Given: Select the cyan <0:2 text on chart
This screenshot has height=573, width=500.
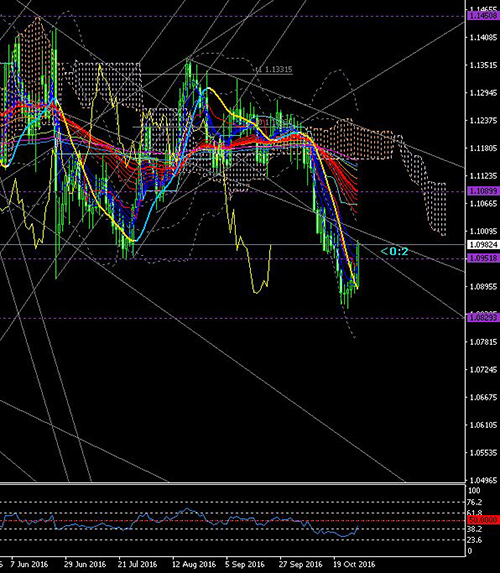Looking at the screenshot, I should pyautogui.click(x=394, y=251).
